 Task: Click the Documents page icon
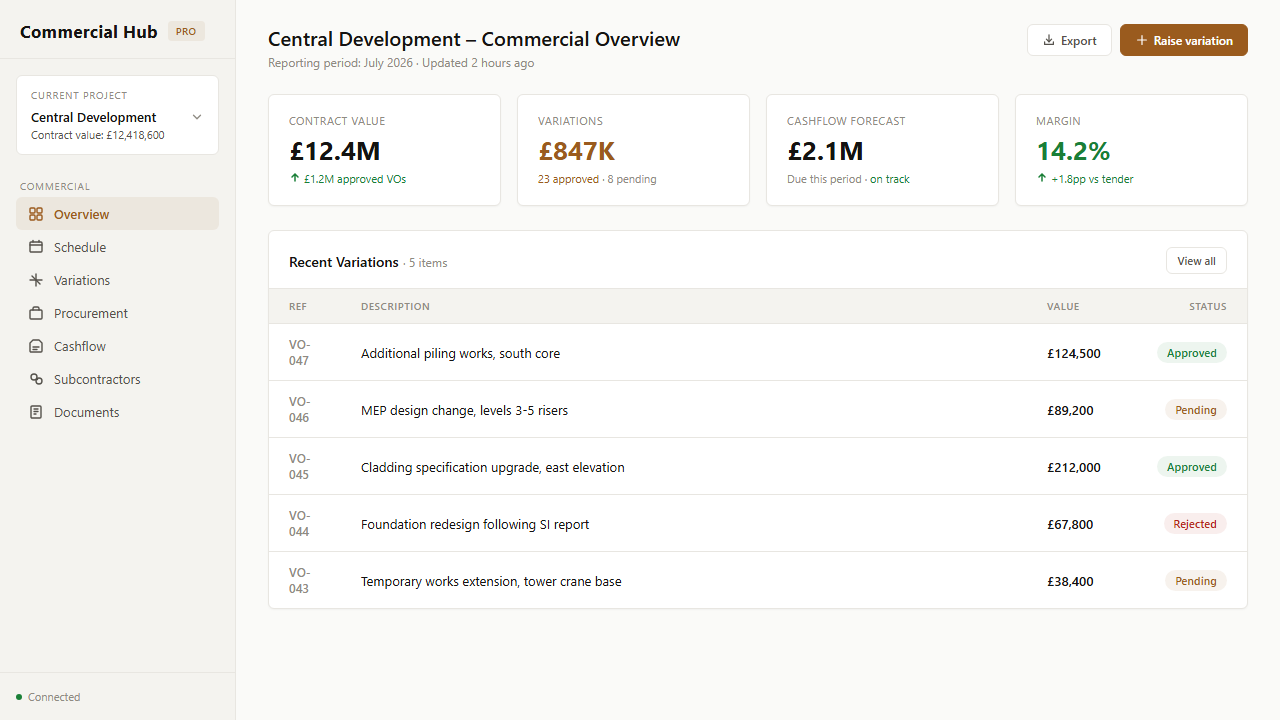point(36,412)
